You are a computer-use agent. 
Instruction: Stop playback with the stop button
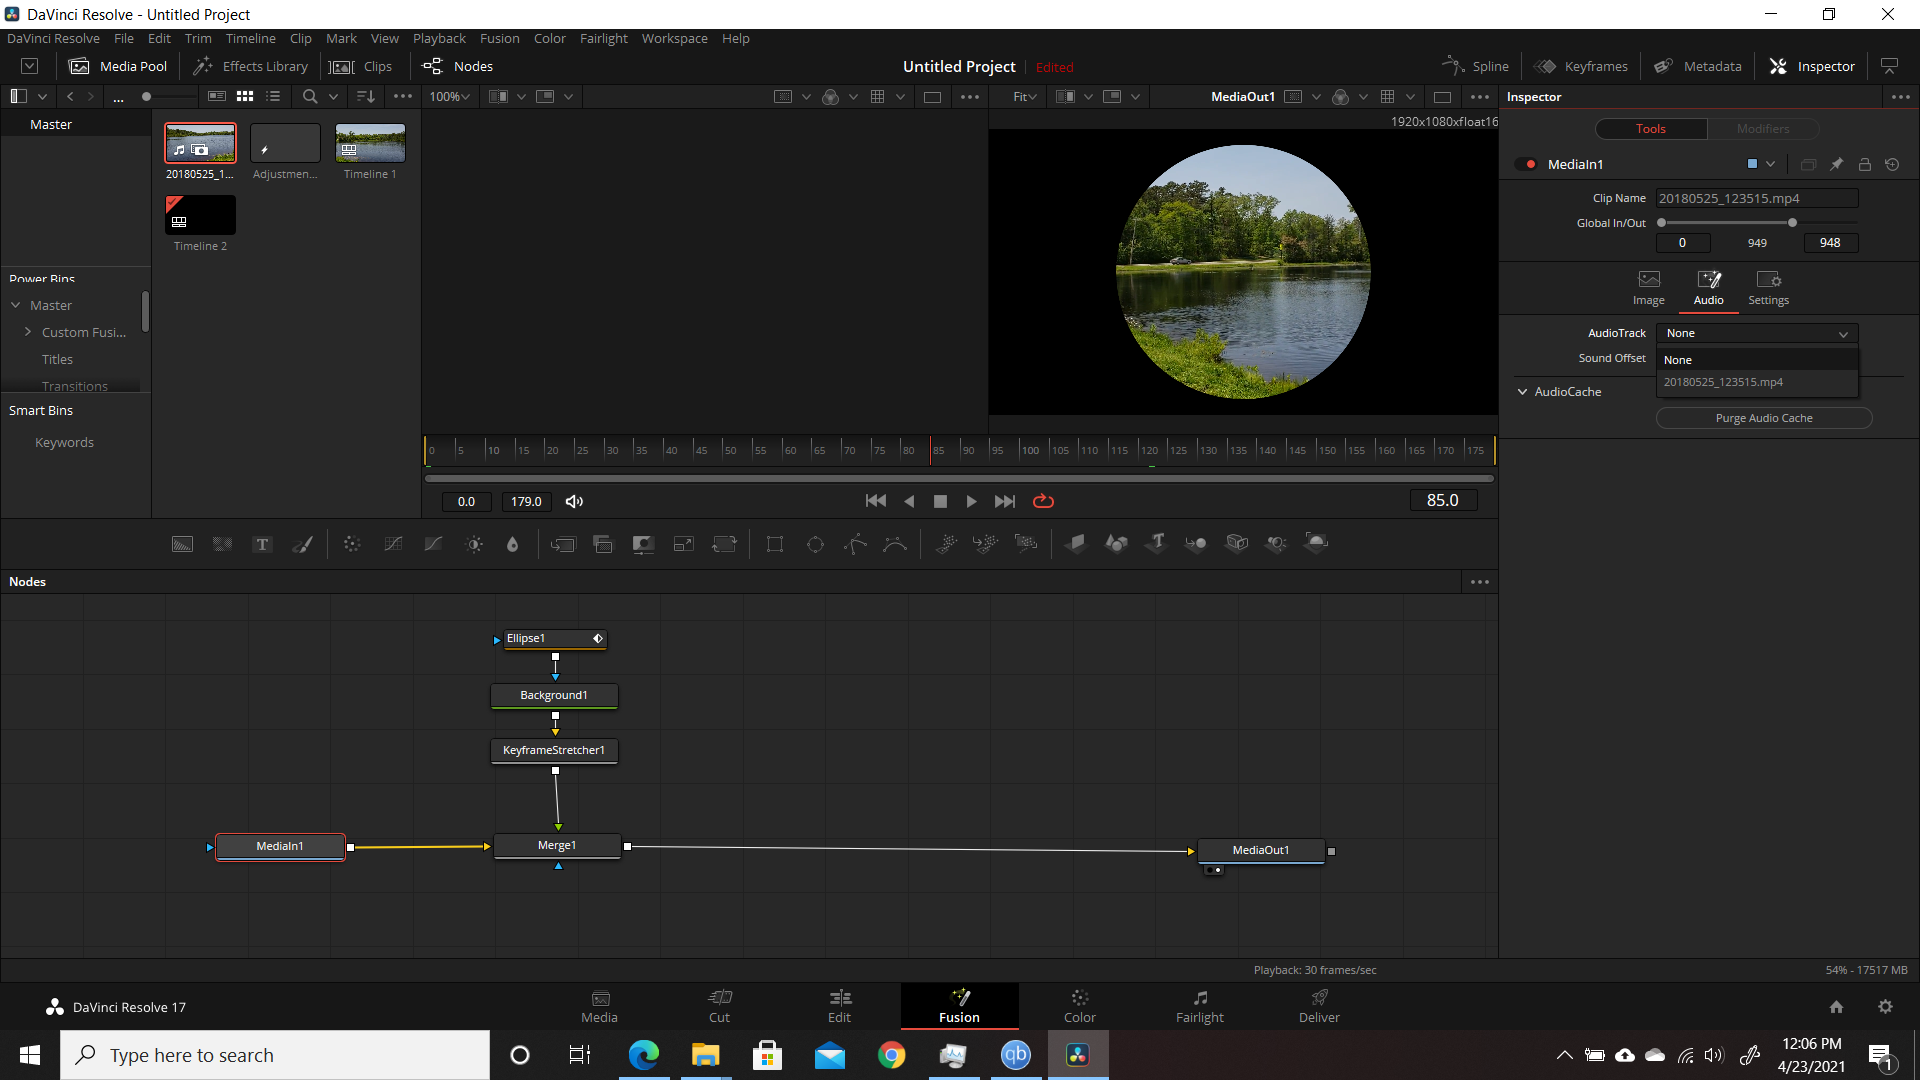coord(940,501)
